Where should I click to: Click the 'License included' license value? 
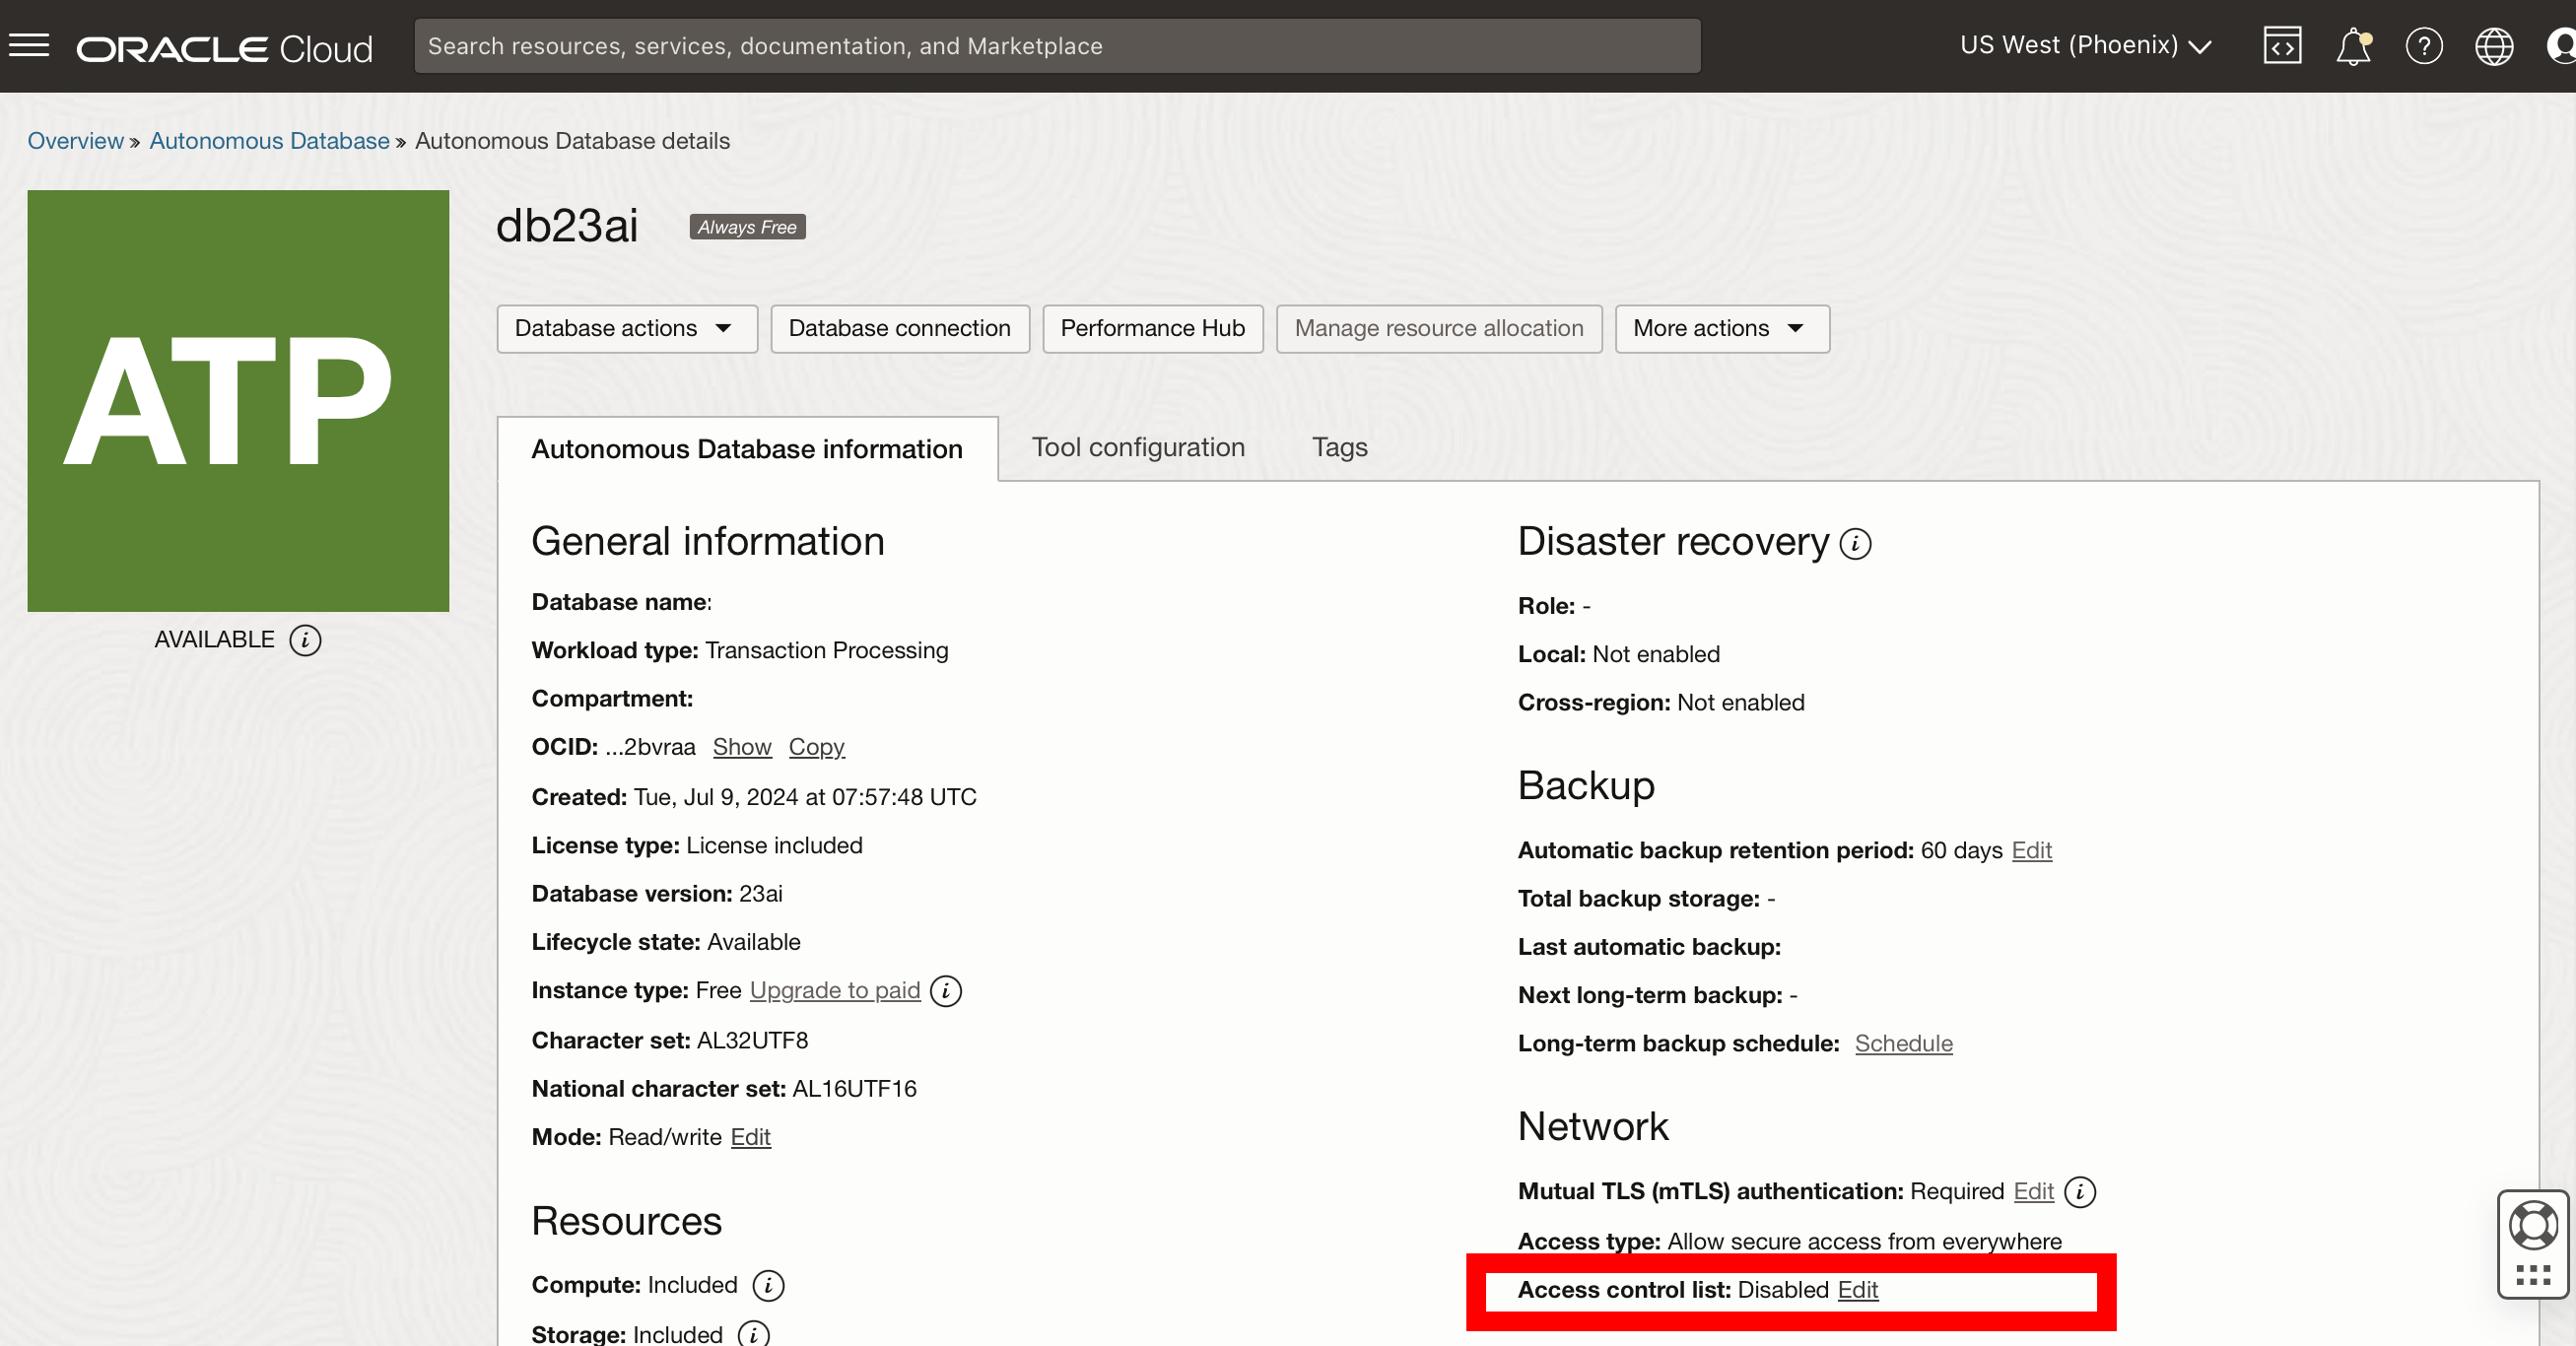pos(774,845)
